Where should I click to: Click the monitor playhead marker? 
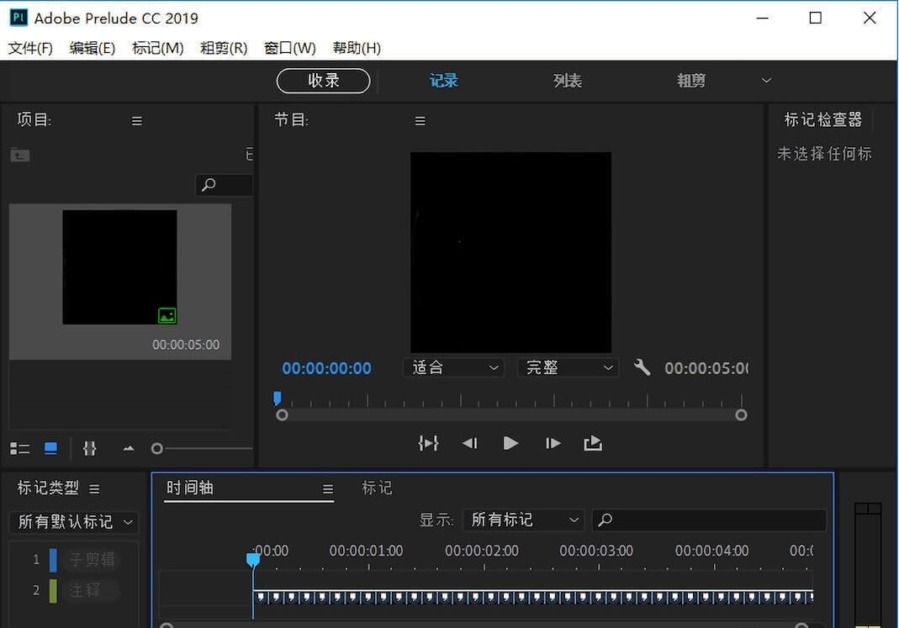[277, 398]
